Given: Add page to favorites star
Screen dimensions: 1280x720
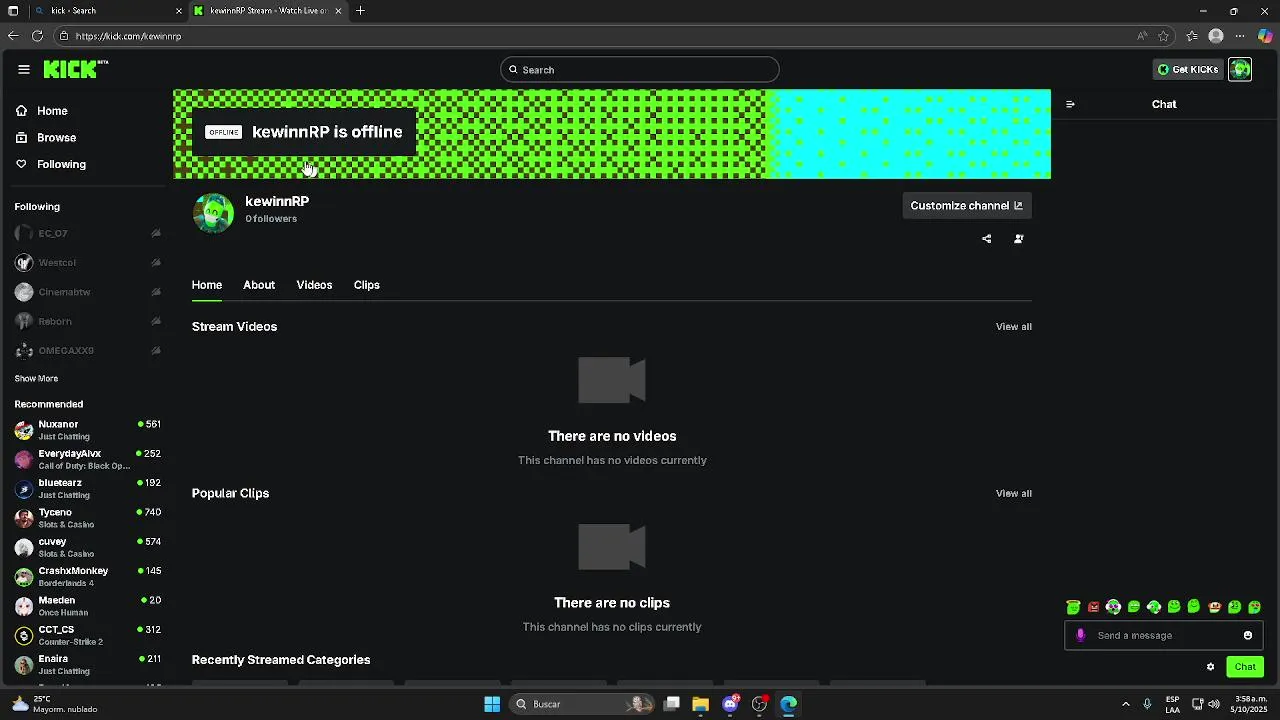Looking at the screenshot, I should (1163, 36).
